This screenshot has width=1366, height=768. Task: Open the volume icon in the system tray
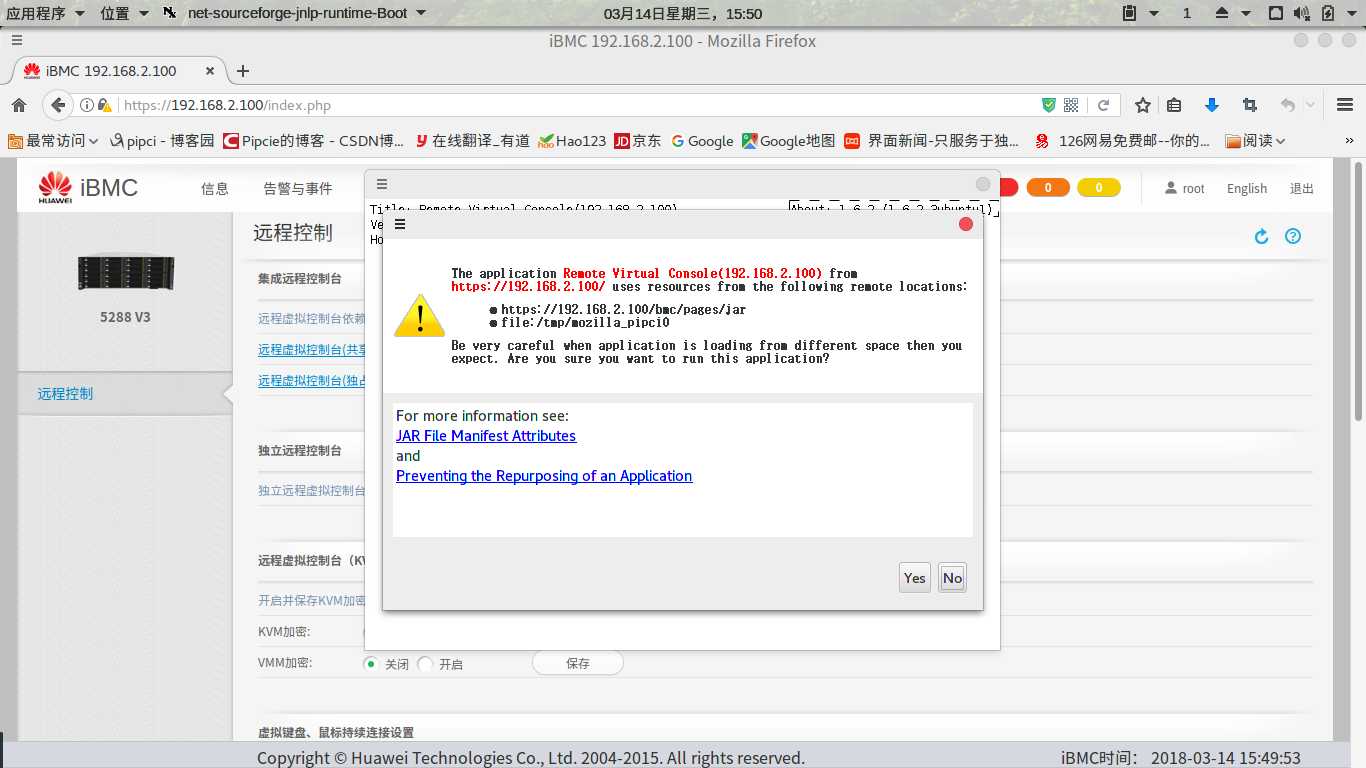tap(1301, 13)
